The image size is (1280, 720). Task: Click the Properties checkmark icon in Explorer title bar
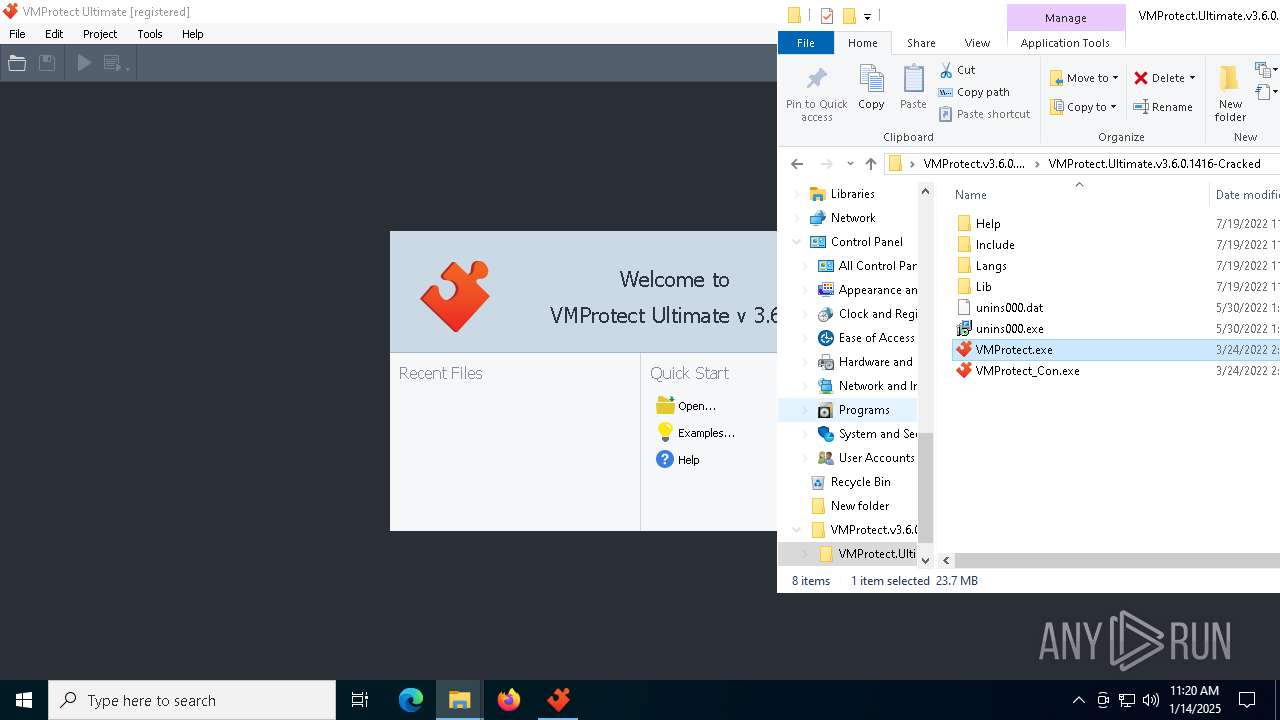tap(827, 15)
